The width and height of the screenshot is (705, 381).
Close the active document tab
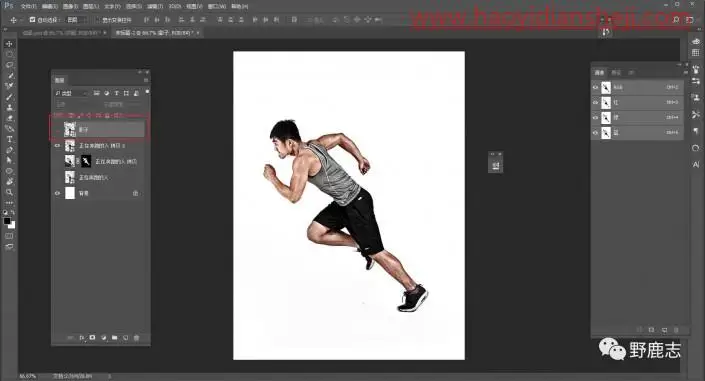tap(198, 33)
